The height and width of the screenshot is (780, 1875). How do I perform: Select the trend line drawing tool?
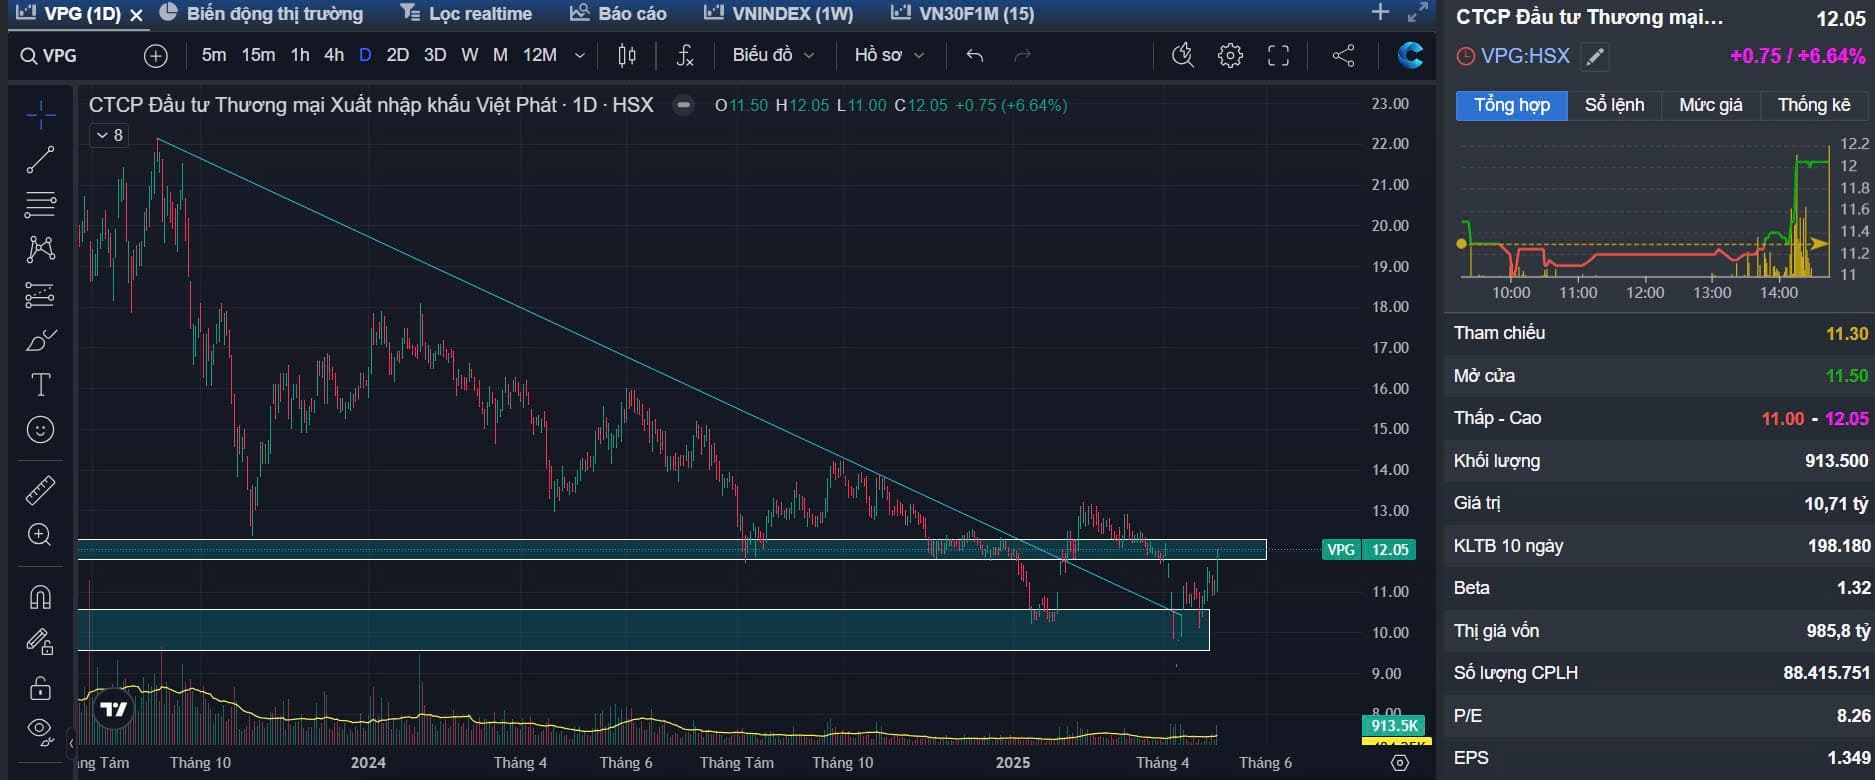click(x=40, y=160)
